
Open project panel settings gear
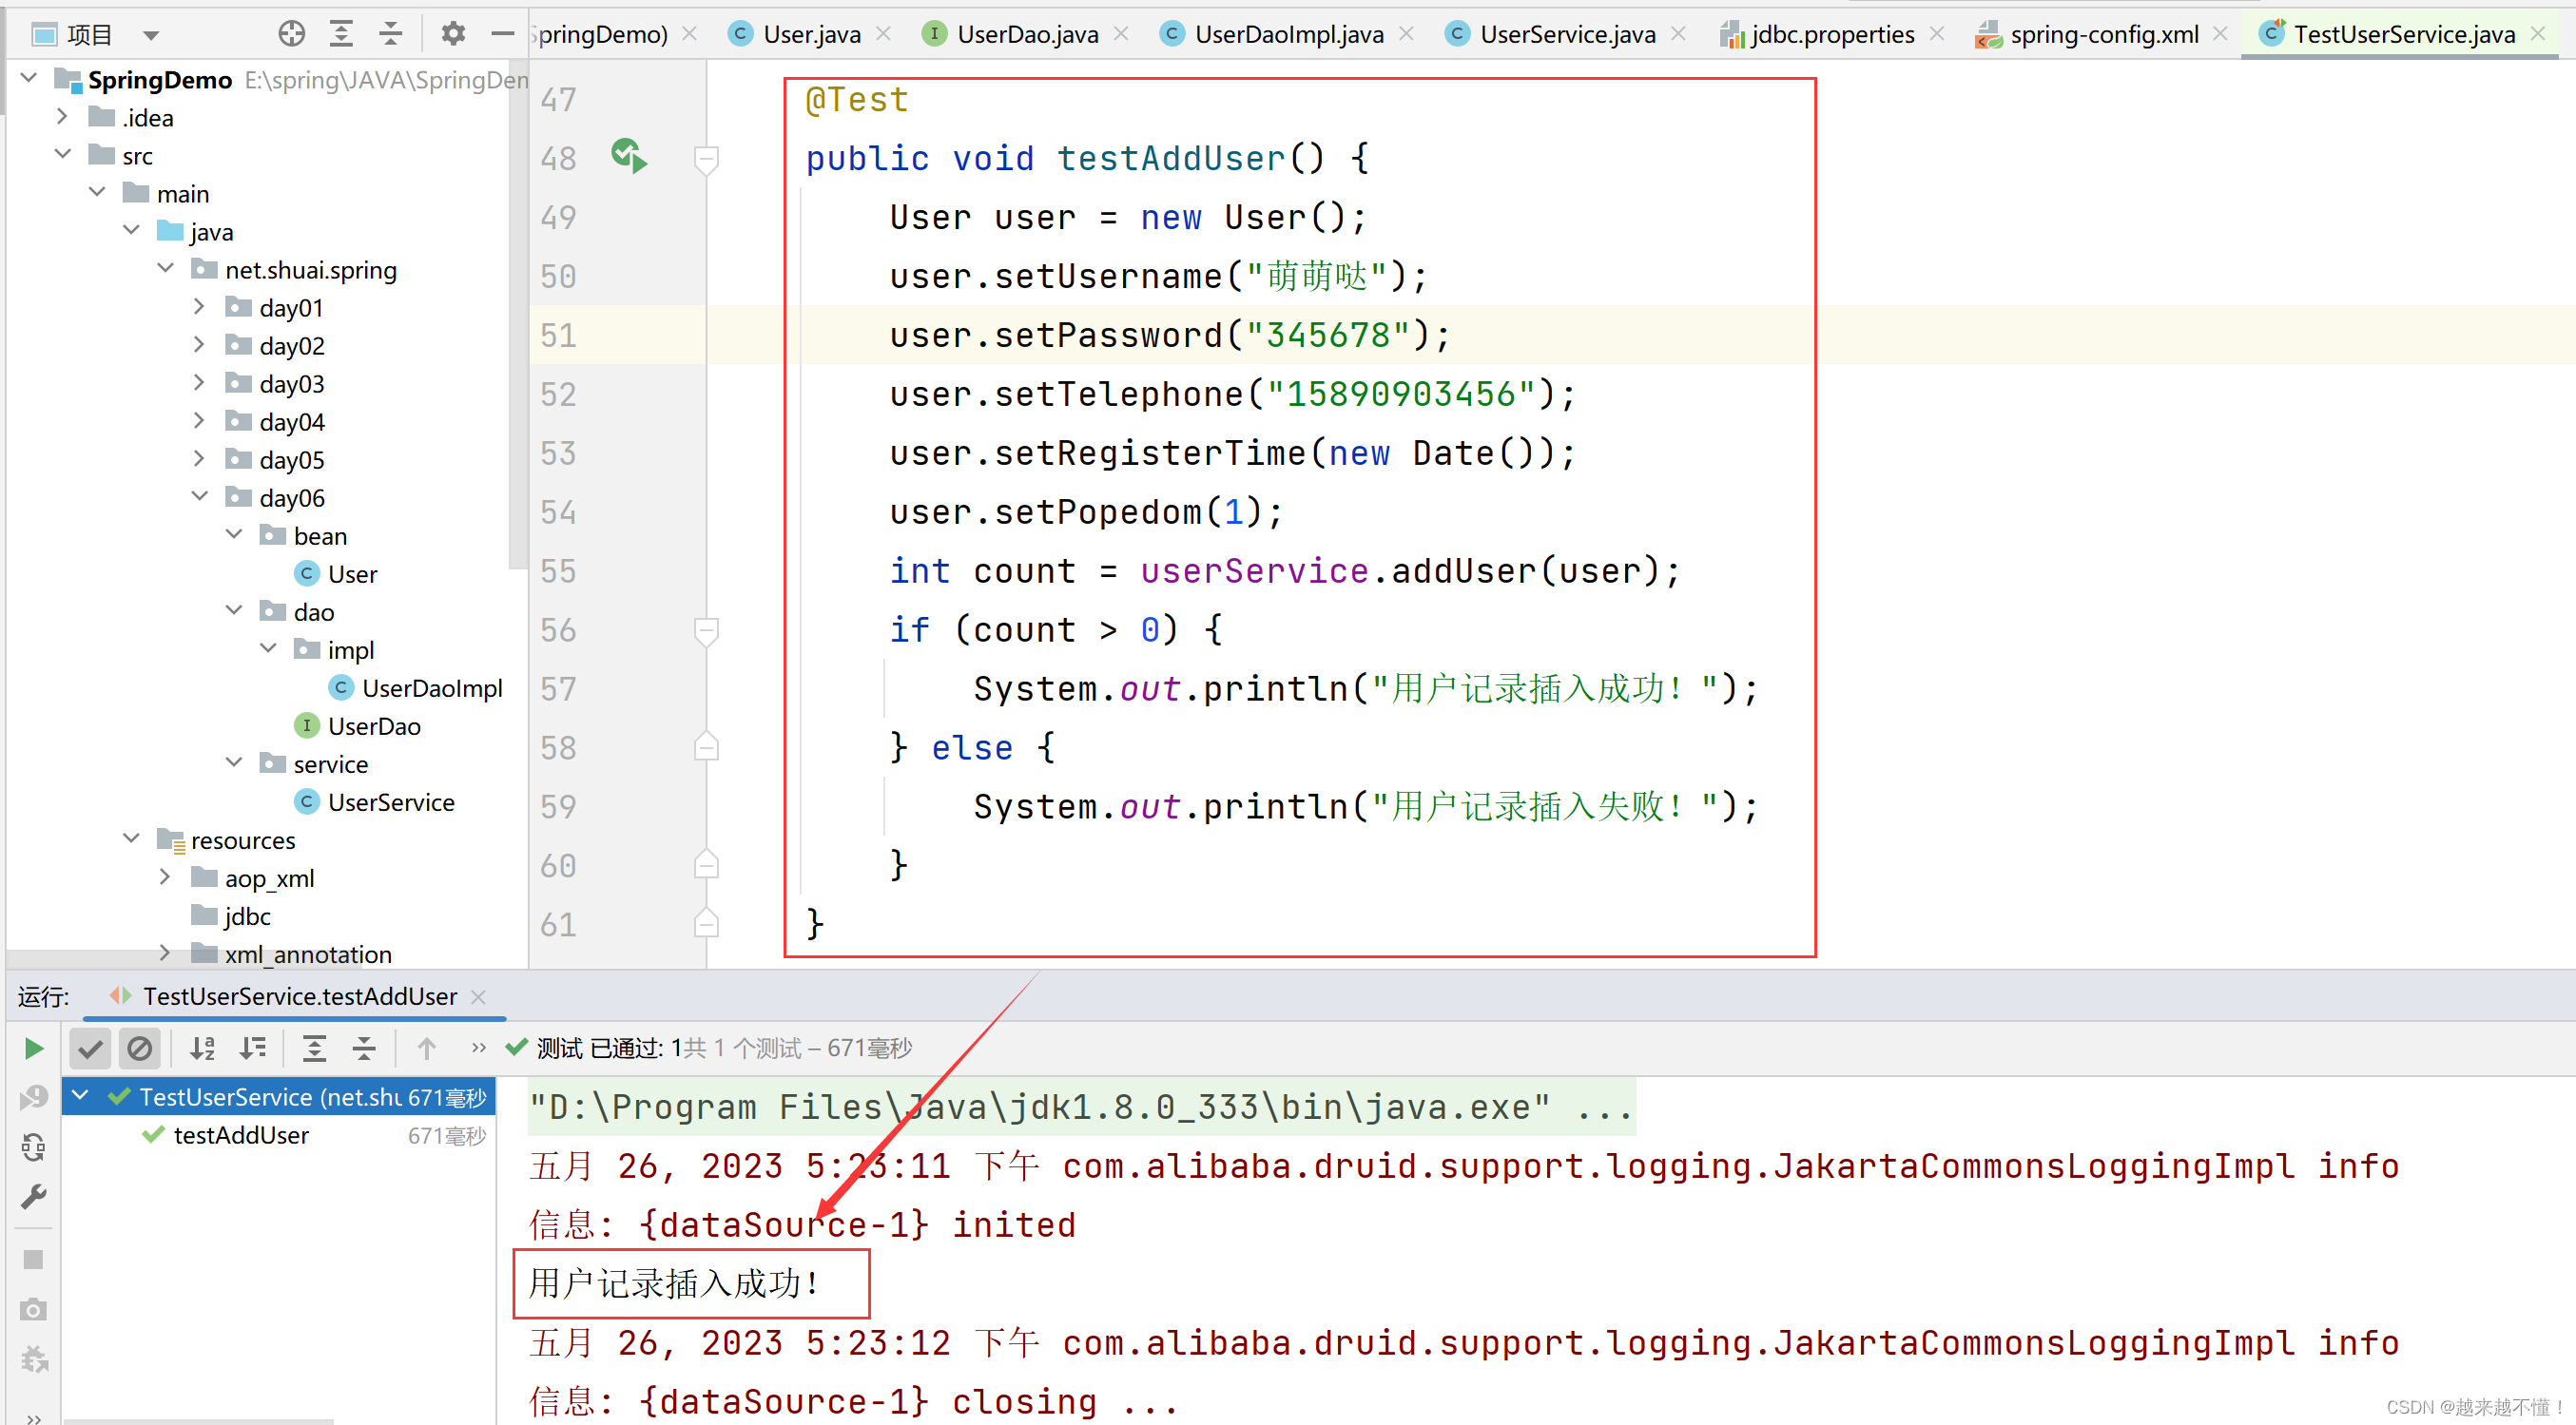coord(453,34)
